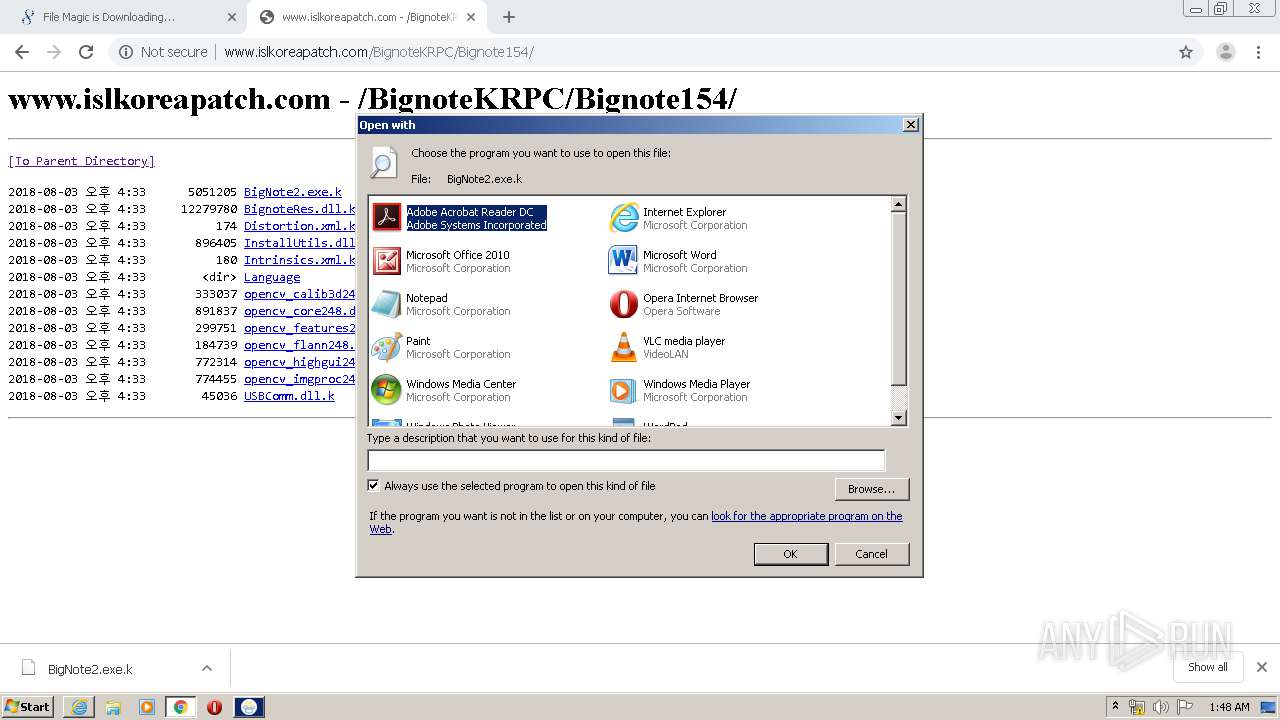Image resolution: width=1280 pixels, height=720 pixels.
Task: Open opencv_imgproc24 file link
Action: 300,379
